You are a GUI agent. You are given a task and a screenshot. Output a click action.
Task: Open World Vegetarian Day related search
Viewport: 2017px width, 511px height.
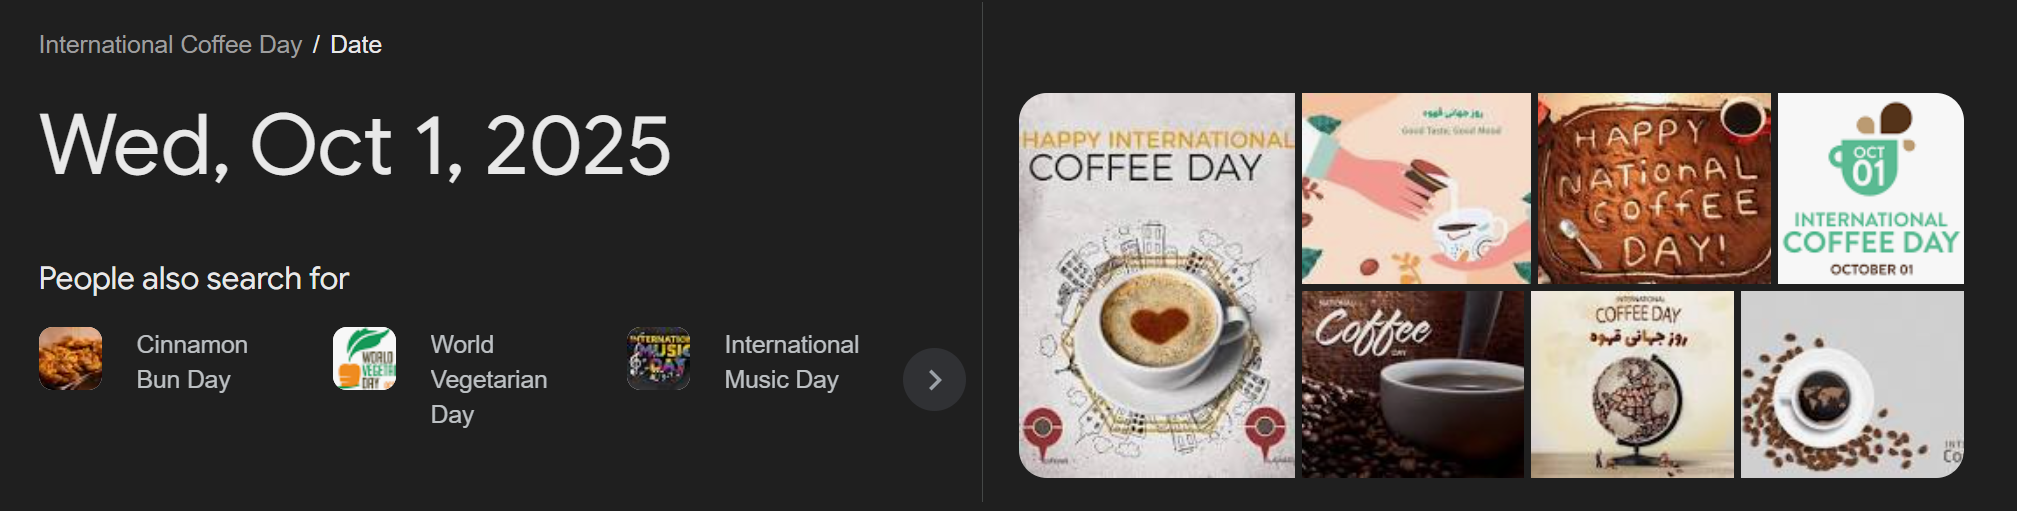pos(489,379)
